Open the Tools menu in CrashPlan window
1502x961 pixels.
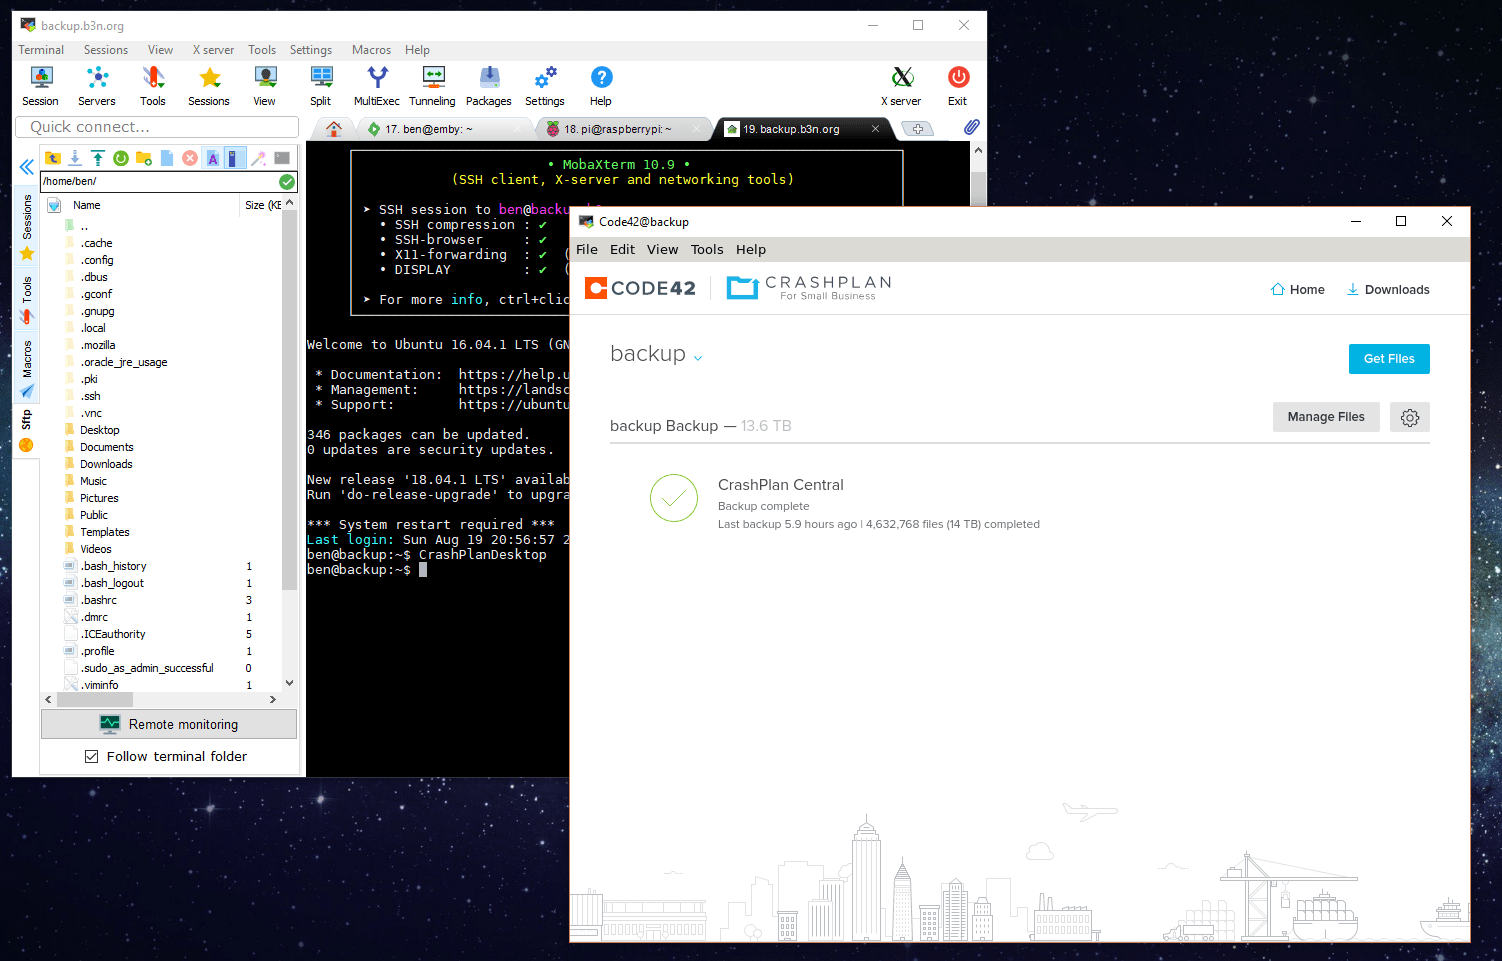(707, 250)
